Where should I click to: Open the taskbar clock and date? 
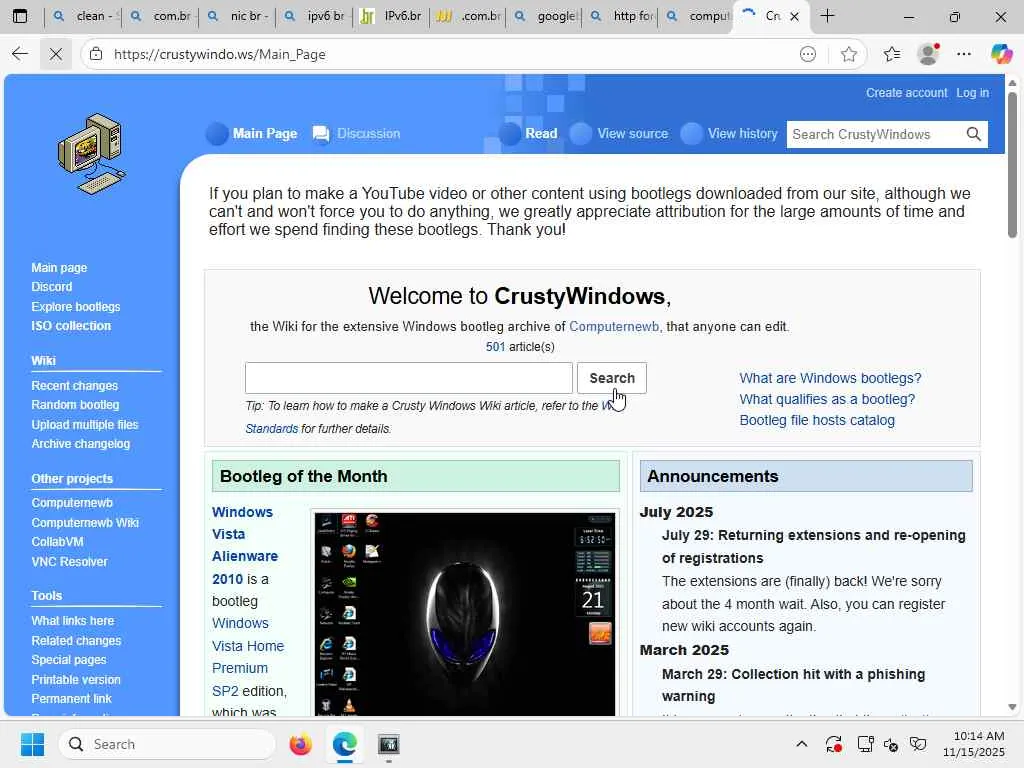point(974,744)
